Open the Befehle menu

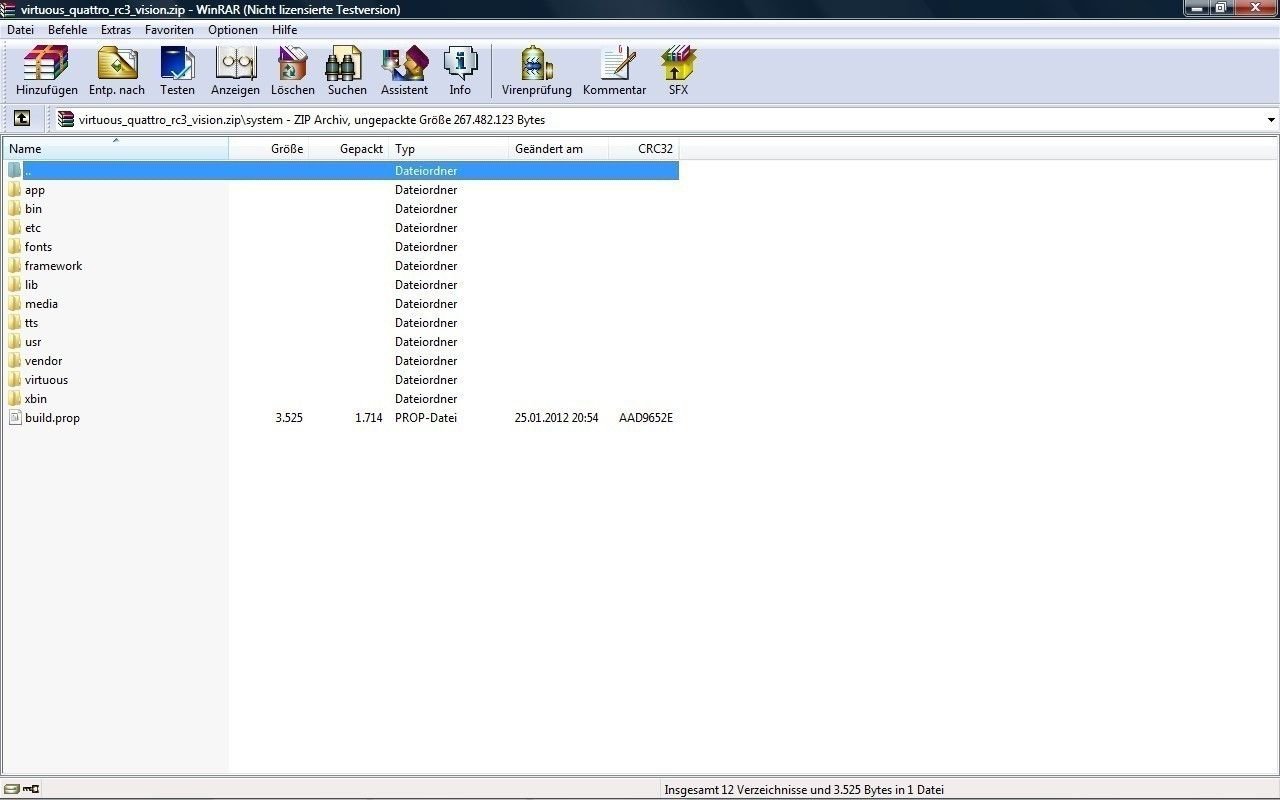(67, 30)
